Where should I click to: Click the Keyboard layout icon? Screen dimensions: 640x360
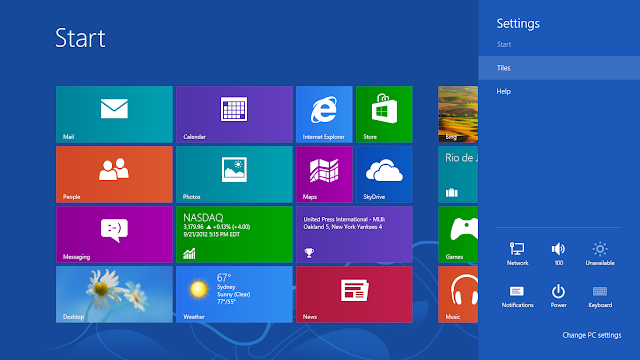pos(600,296)
